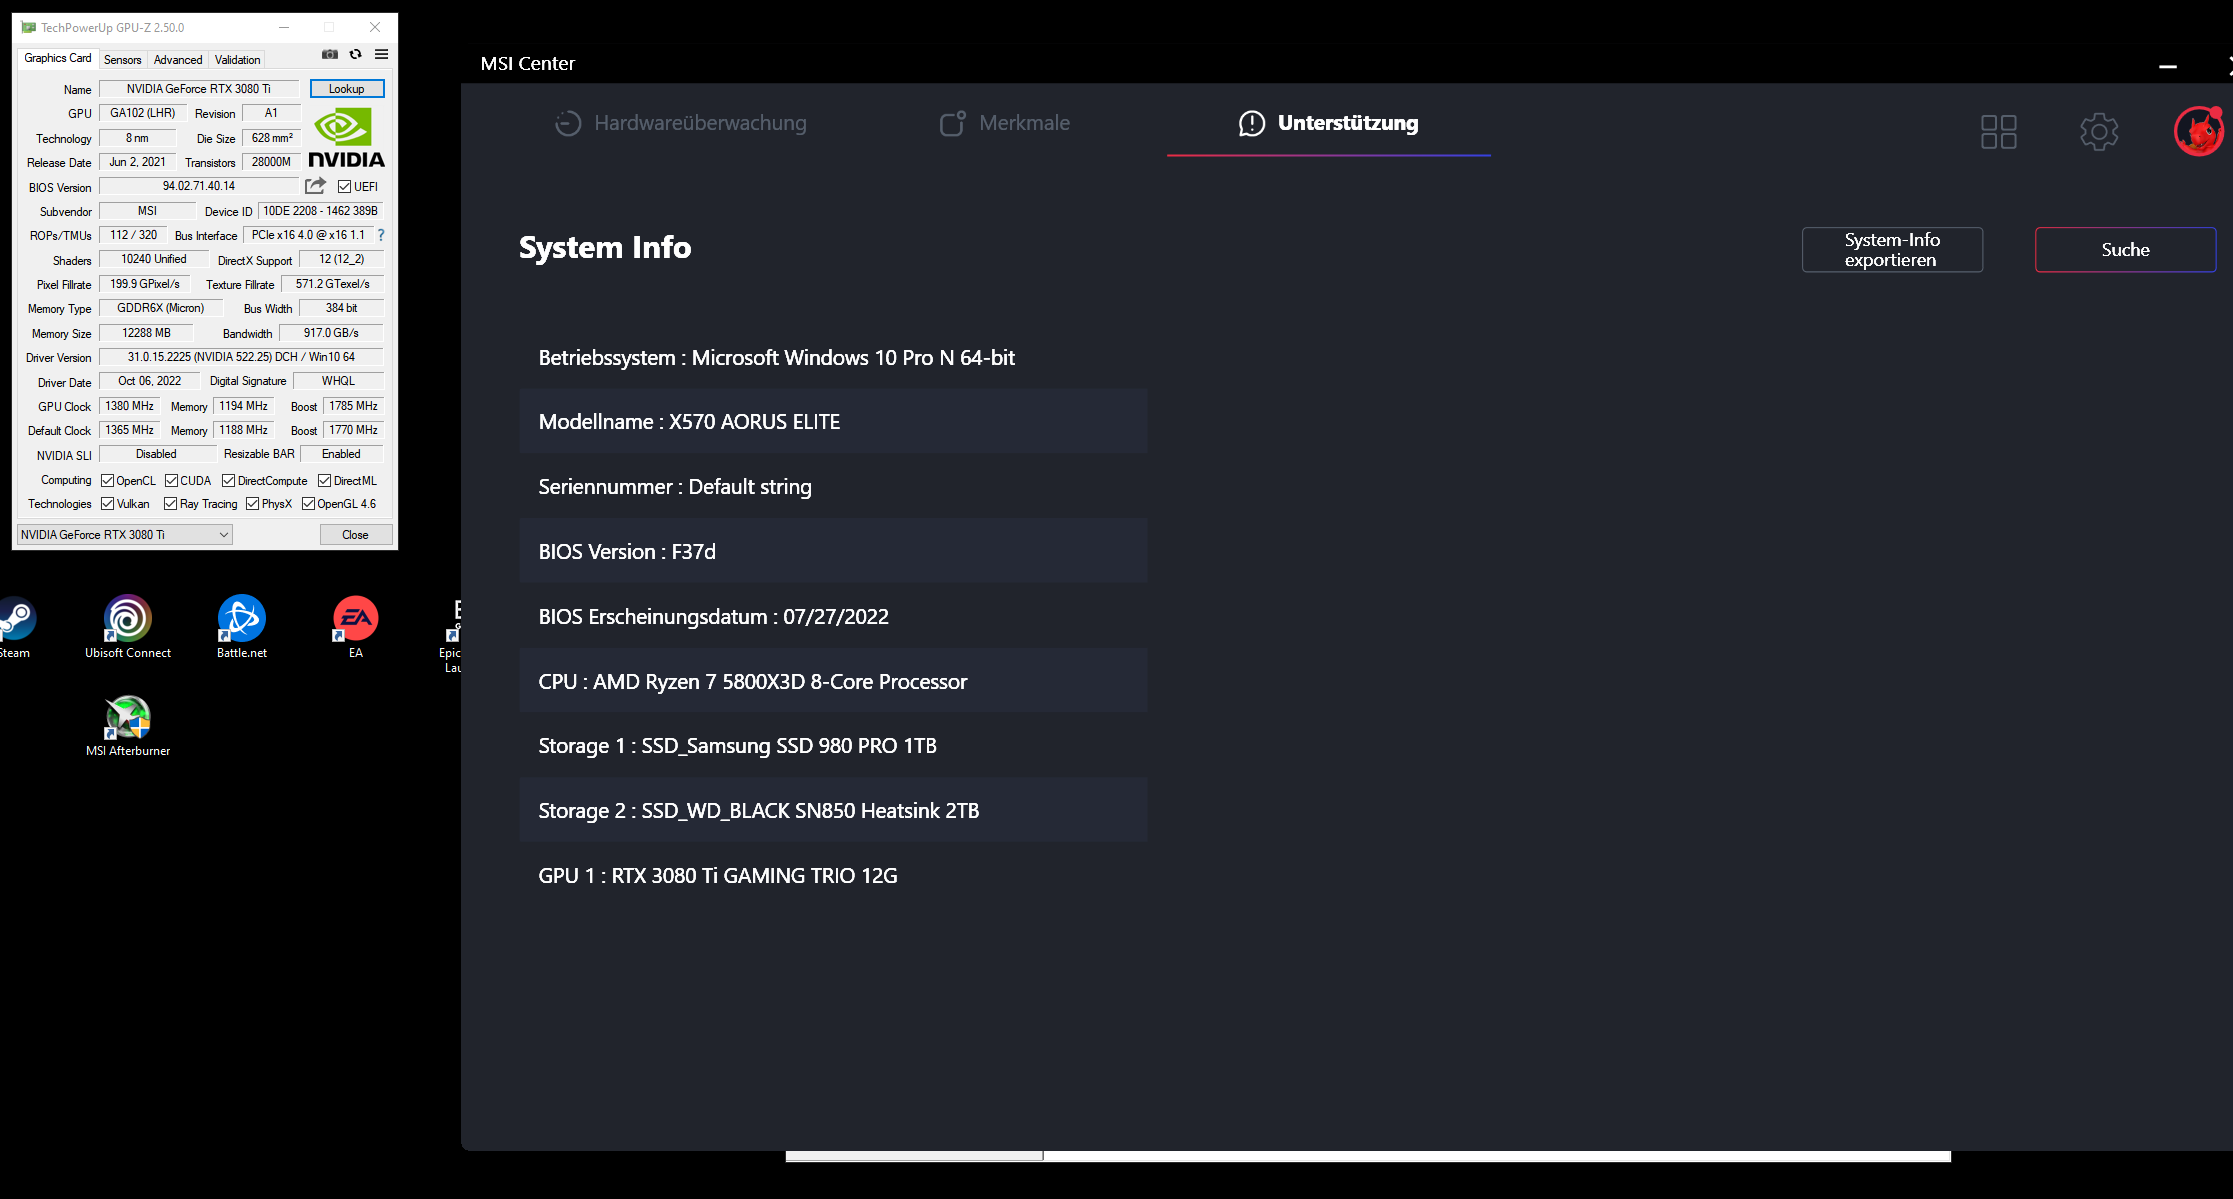Open the GPU-Z hamburger menu

pos(381,54)
